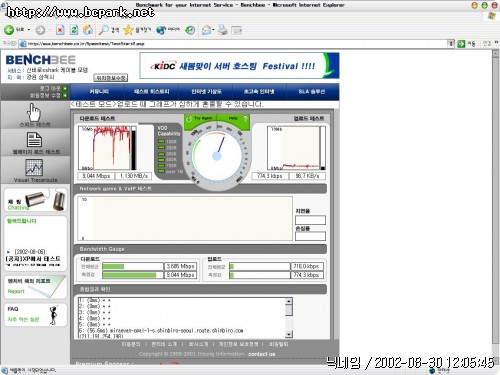Click the 9,044 Mbps download result
The image size is (500, 375).
(96, 176)
